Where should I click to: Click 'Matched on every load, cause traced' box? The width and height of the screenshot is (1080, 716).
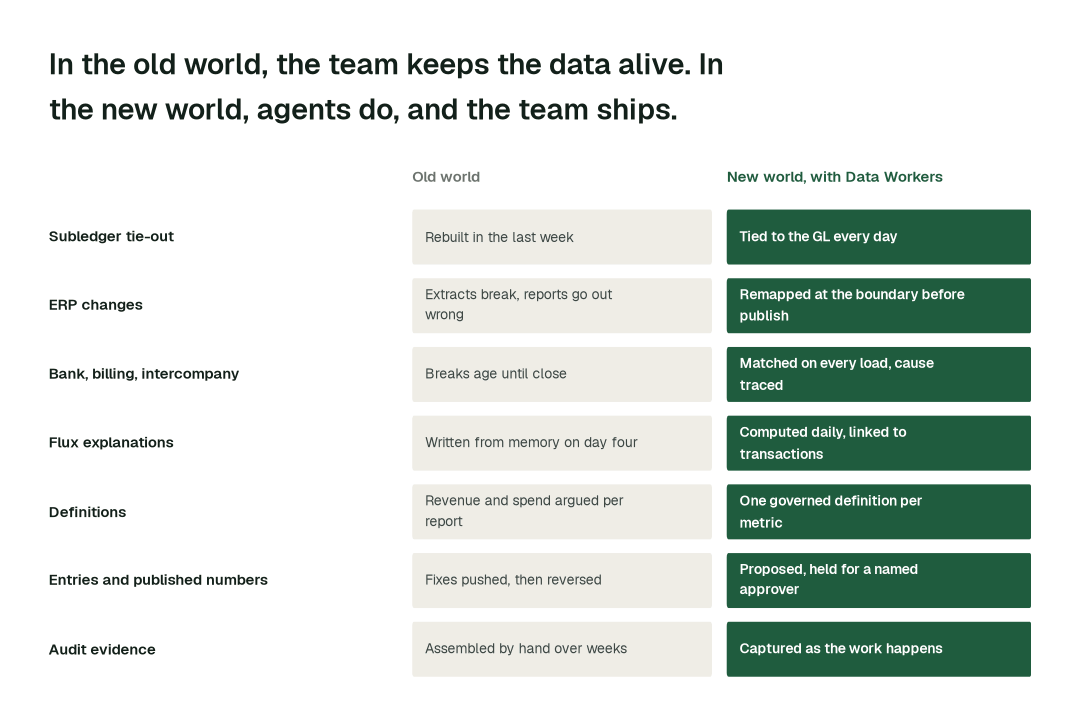(878, 374)
